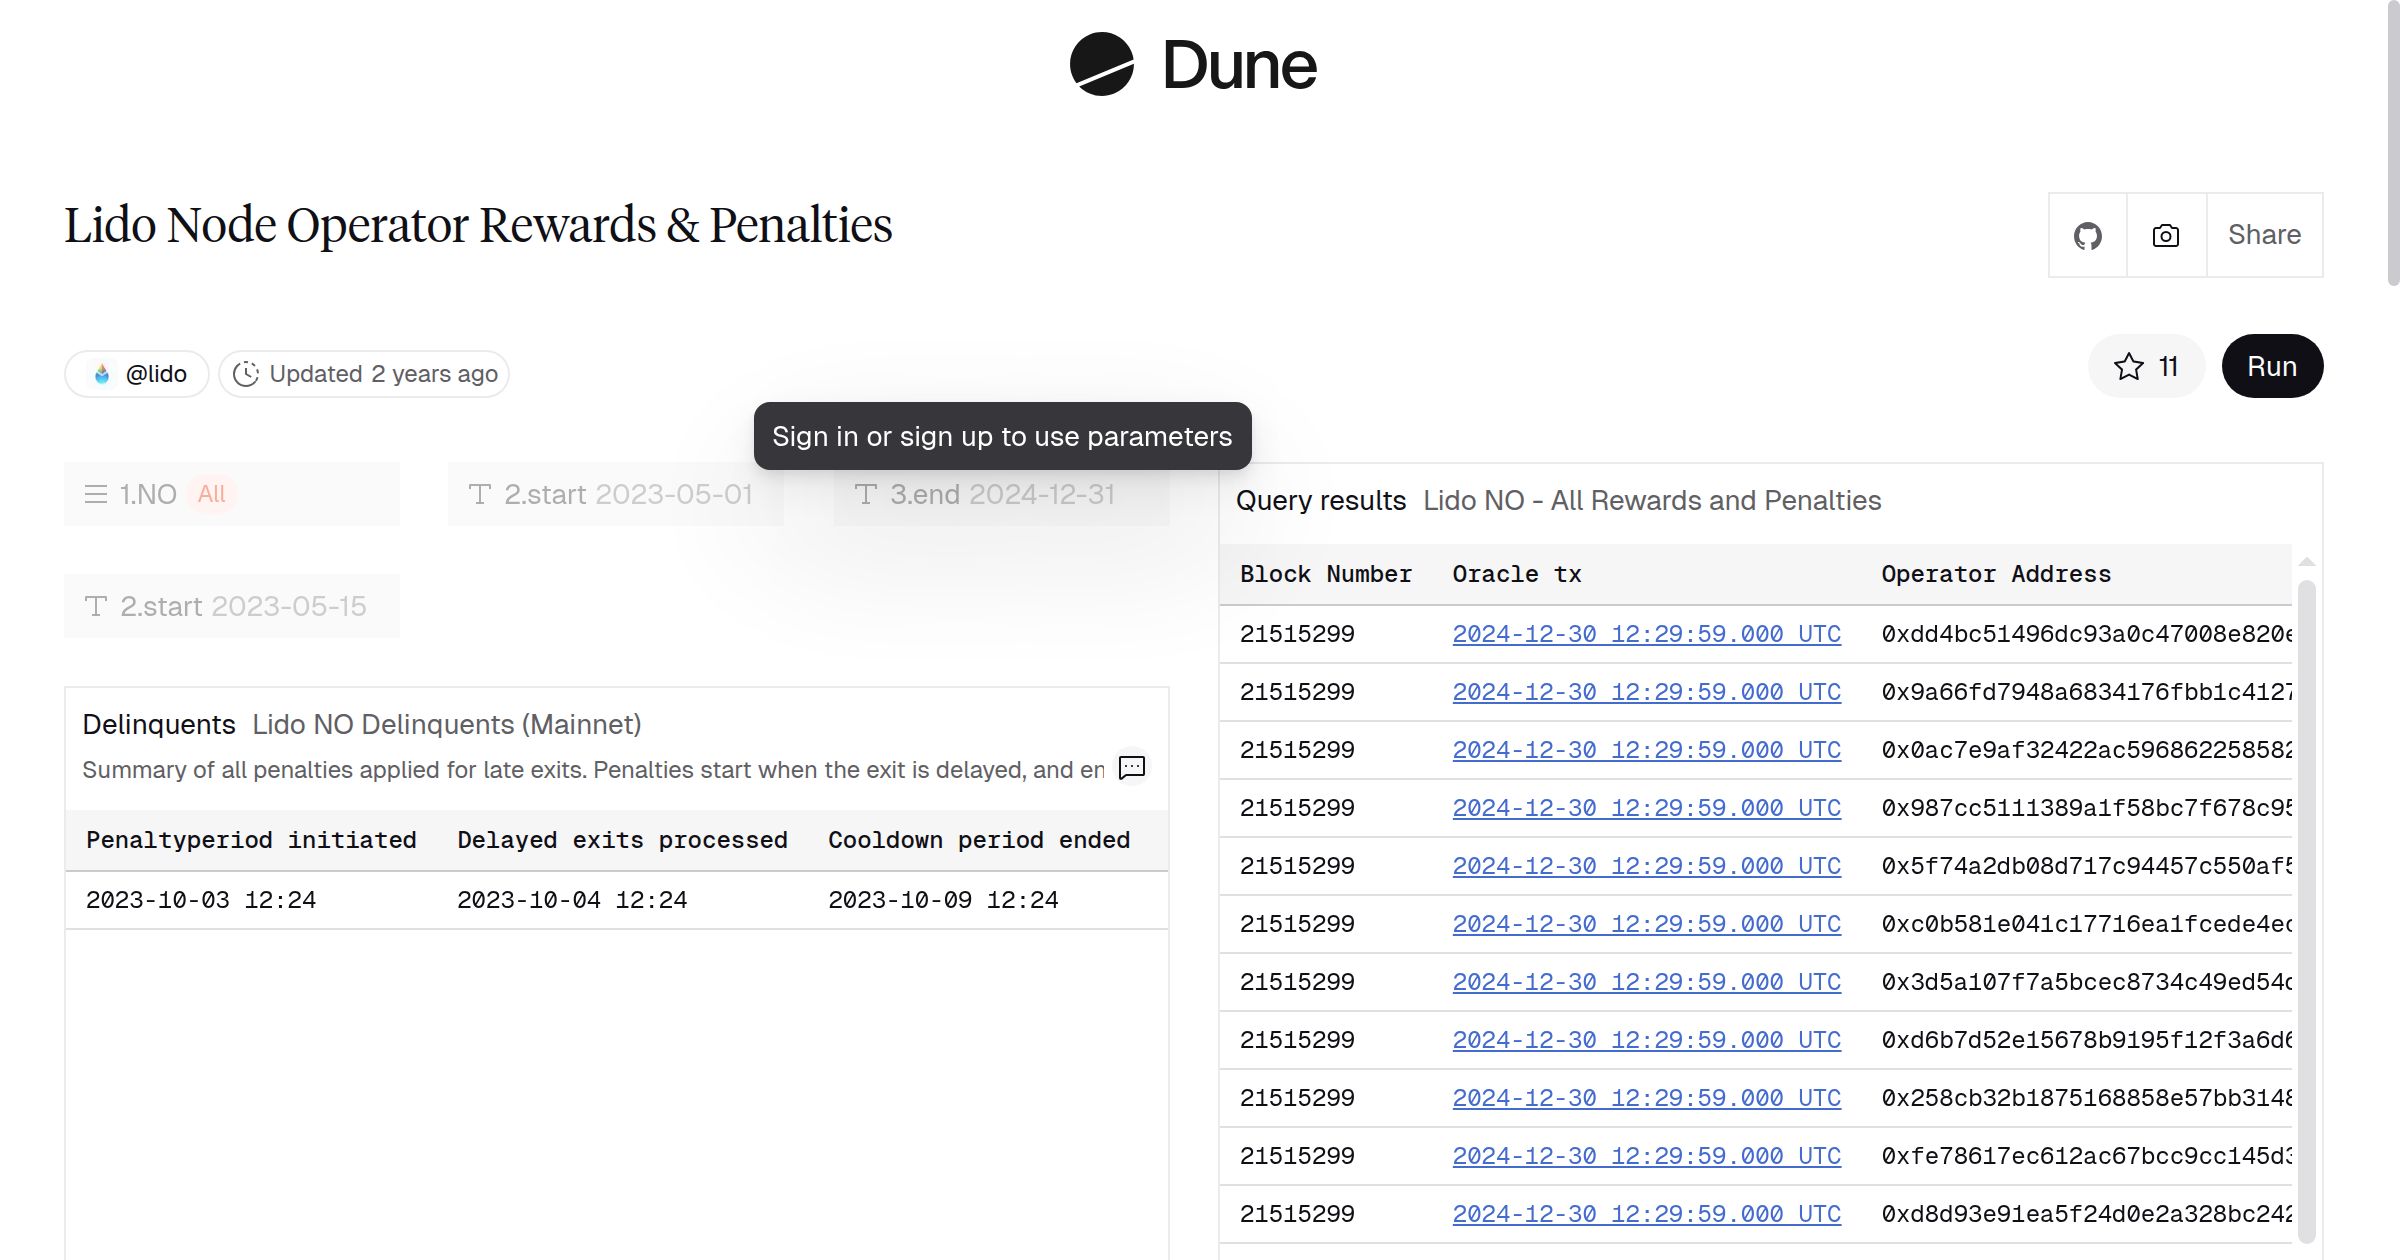The image size is (2400, 1260).
Task: Click the 2.start 2023-05-15 parameter field
Action: click(232, 606)
